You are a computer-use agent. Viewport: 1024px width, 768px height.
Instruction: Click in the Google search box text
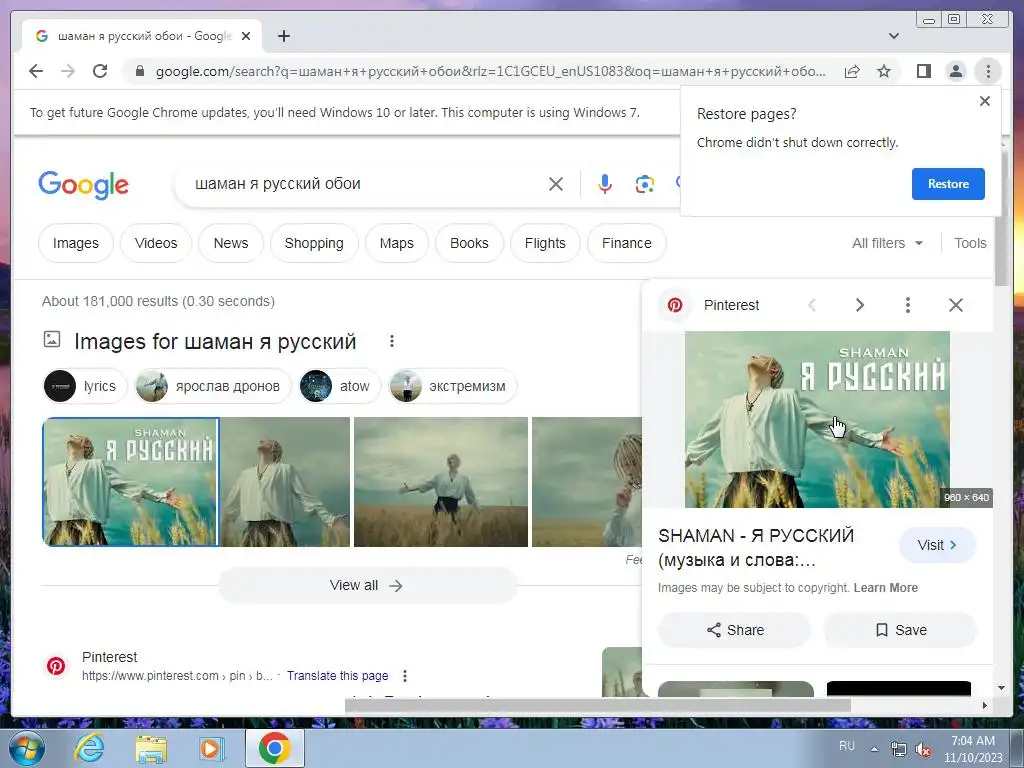(x=278, y=184)
